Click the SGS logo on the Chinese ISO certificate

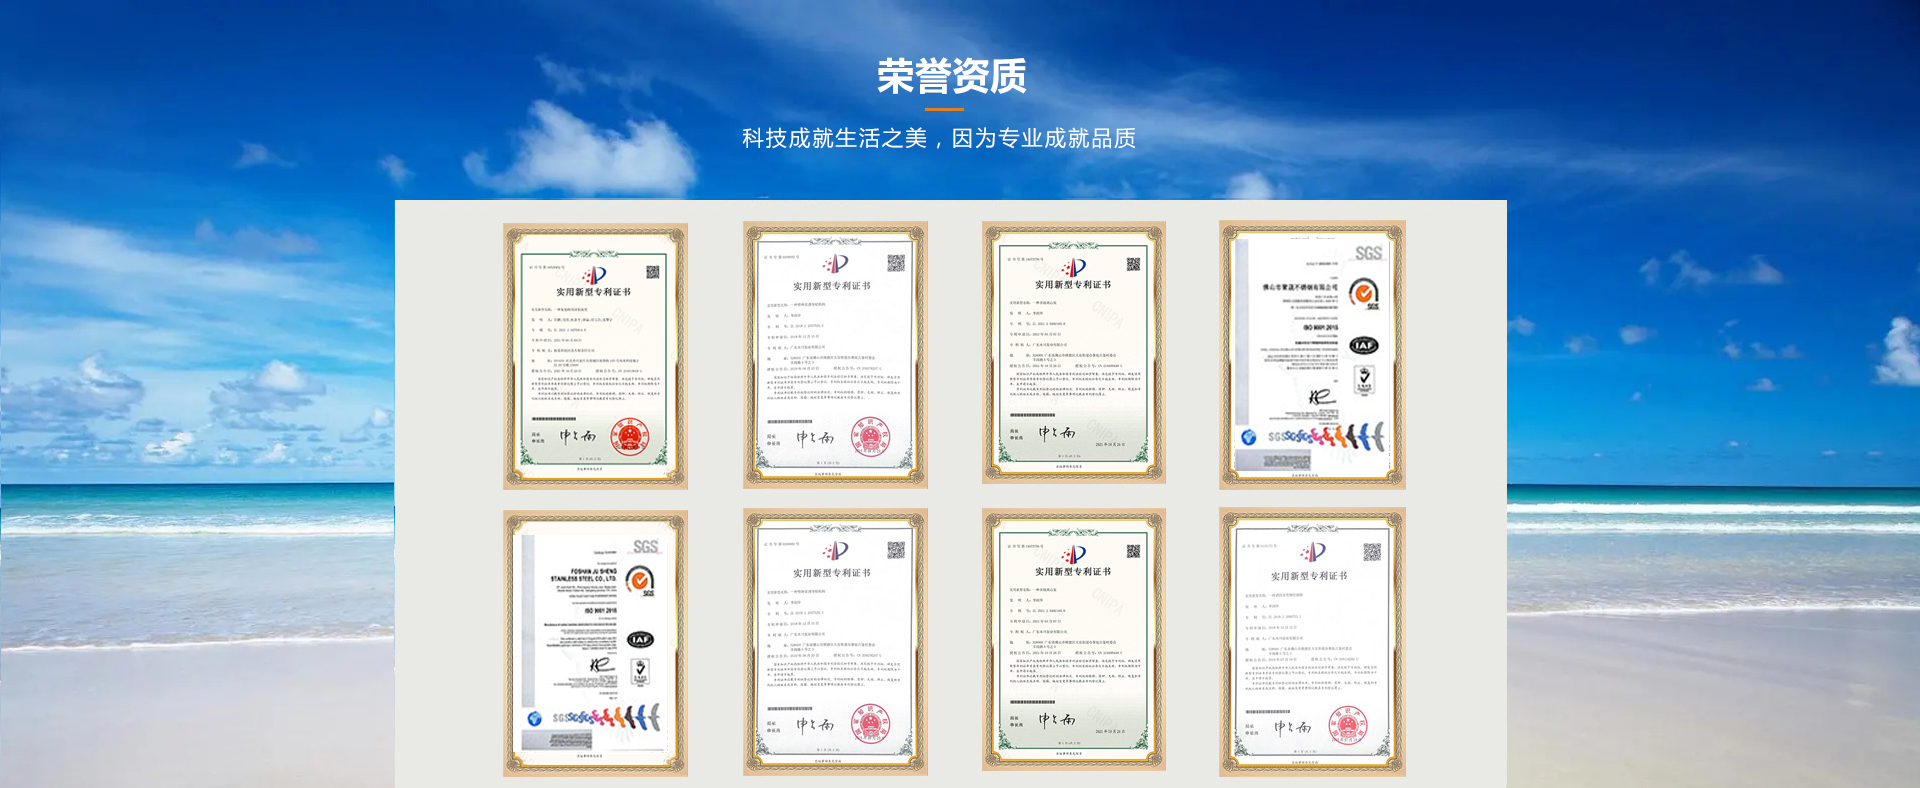(x=1368, y=253)
